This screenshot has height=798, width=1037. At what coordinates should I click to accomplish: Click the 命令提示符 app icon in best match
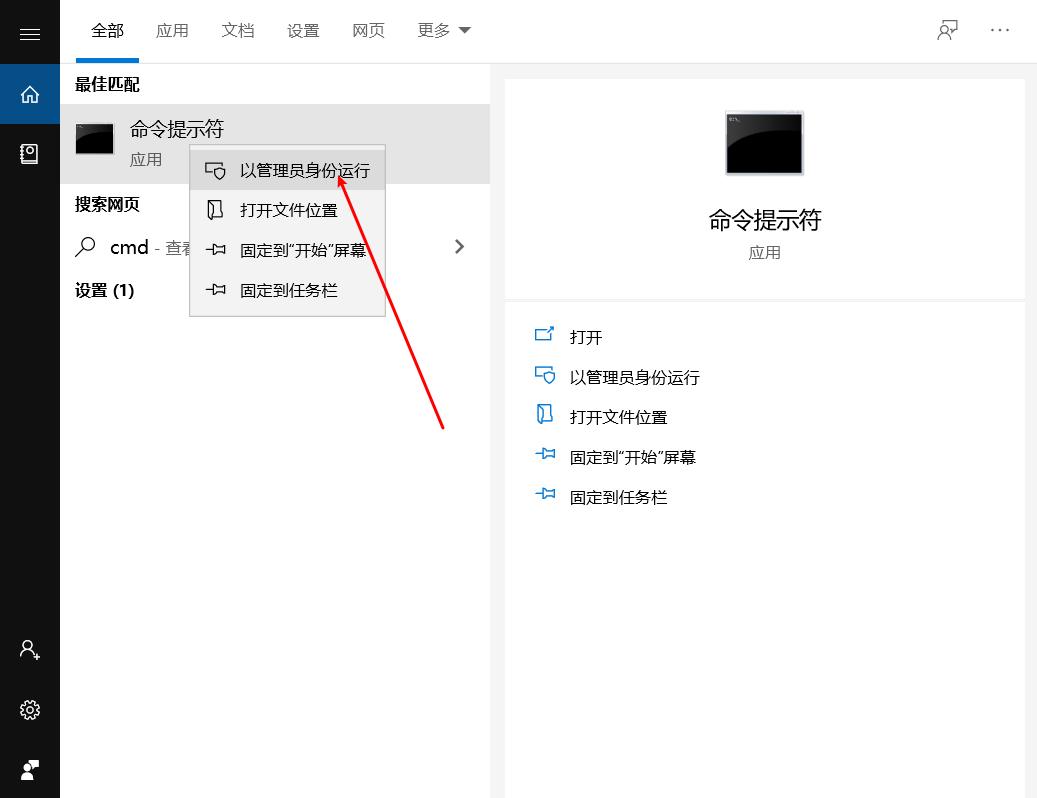click(94, 139)
